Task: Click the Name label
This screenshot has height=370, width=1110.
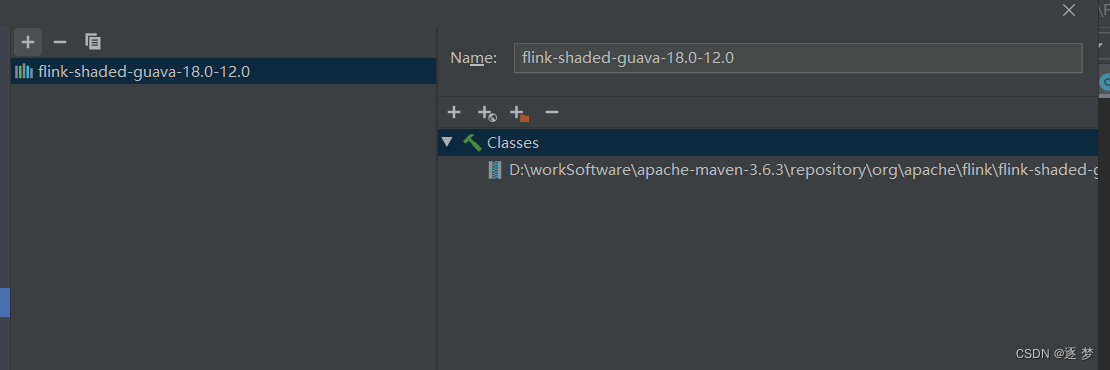Action: pos(474,58)
